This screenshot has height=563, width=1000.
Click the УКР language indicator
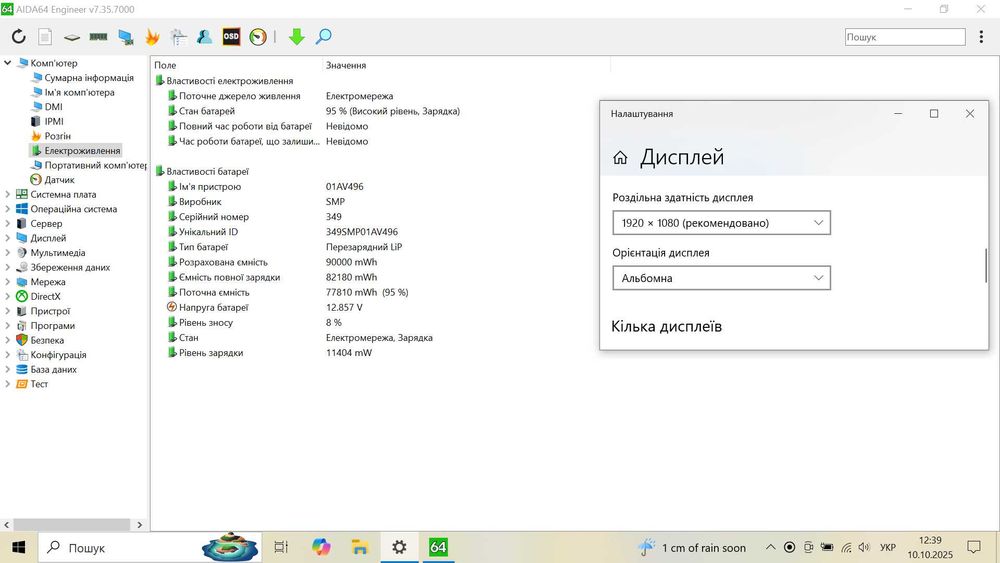coord(888,548)
